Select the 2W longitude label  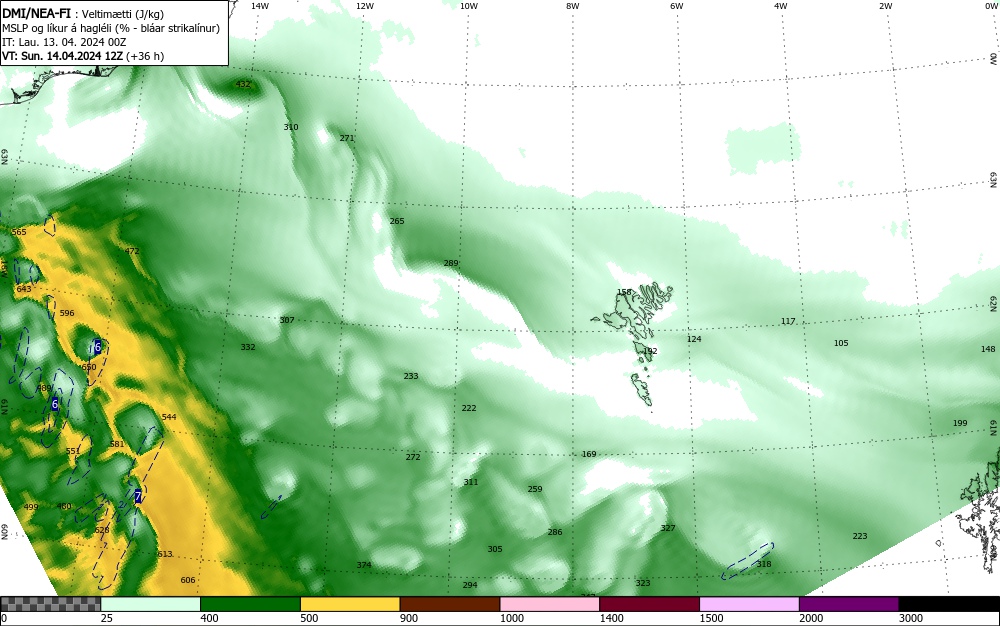pyautogui.click(x=885, y=6)
